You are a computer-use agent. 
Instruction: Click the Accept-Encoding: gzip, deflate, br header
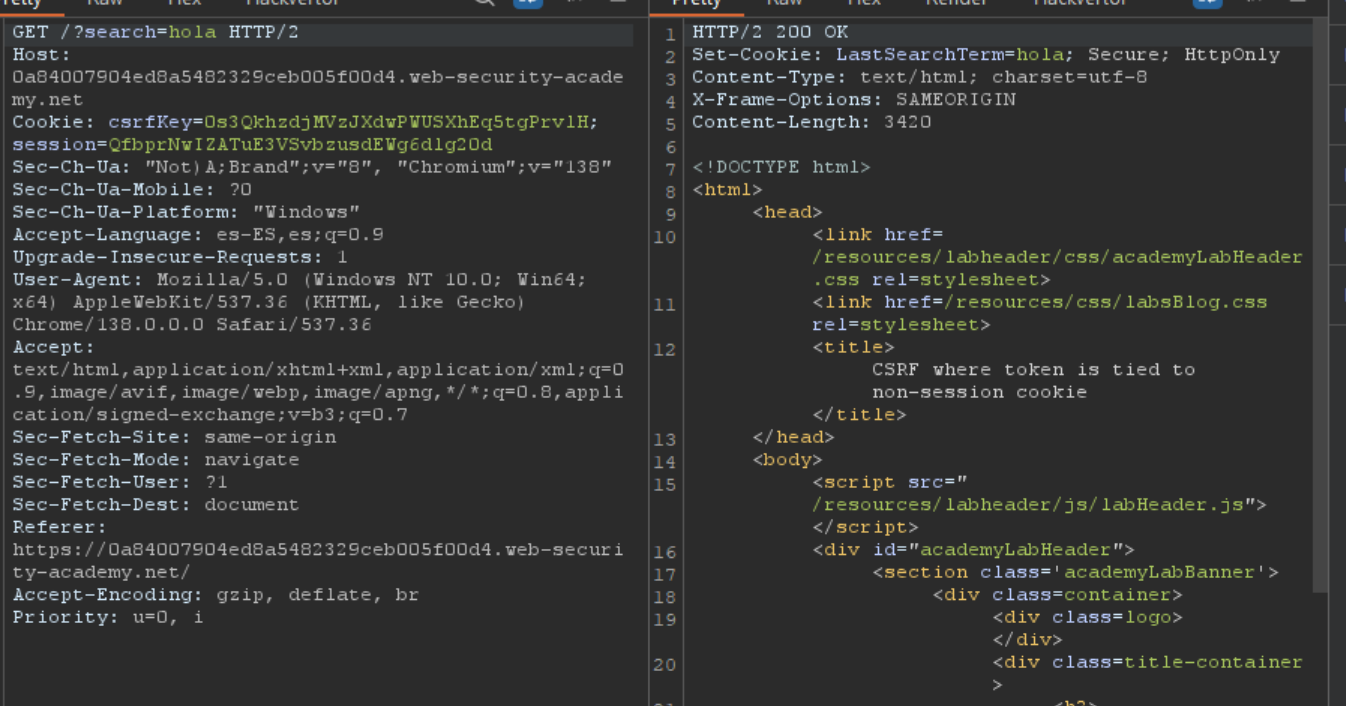coord(216,595)
